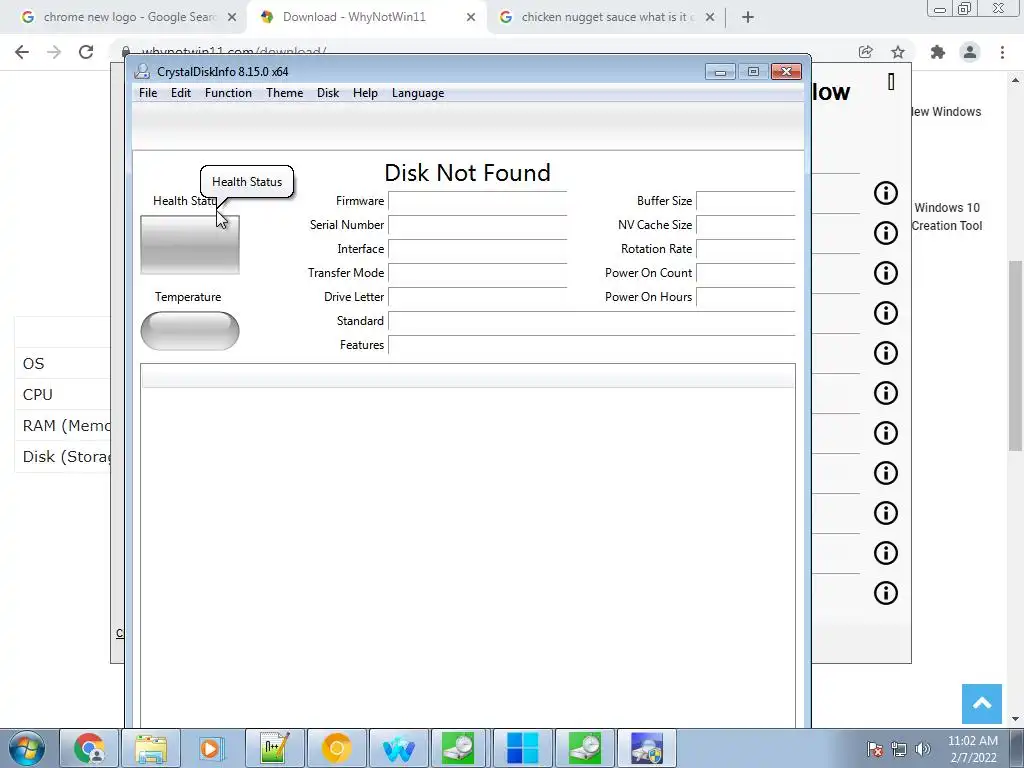
Task: Click the Standard field
Action: point(592,321)
